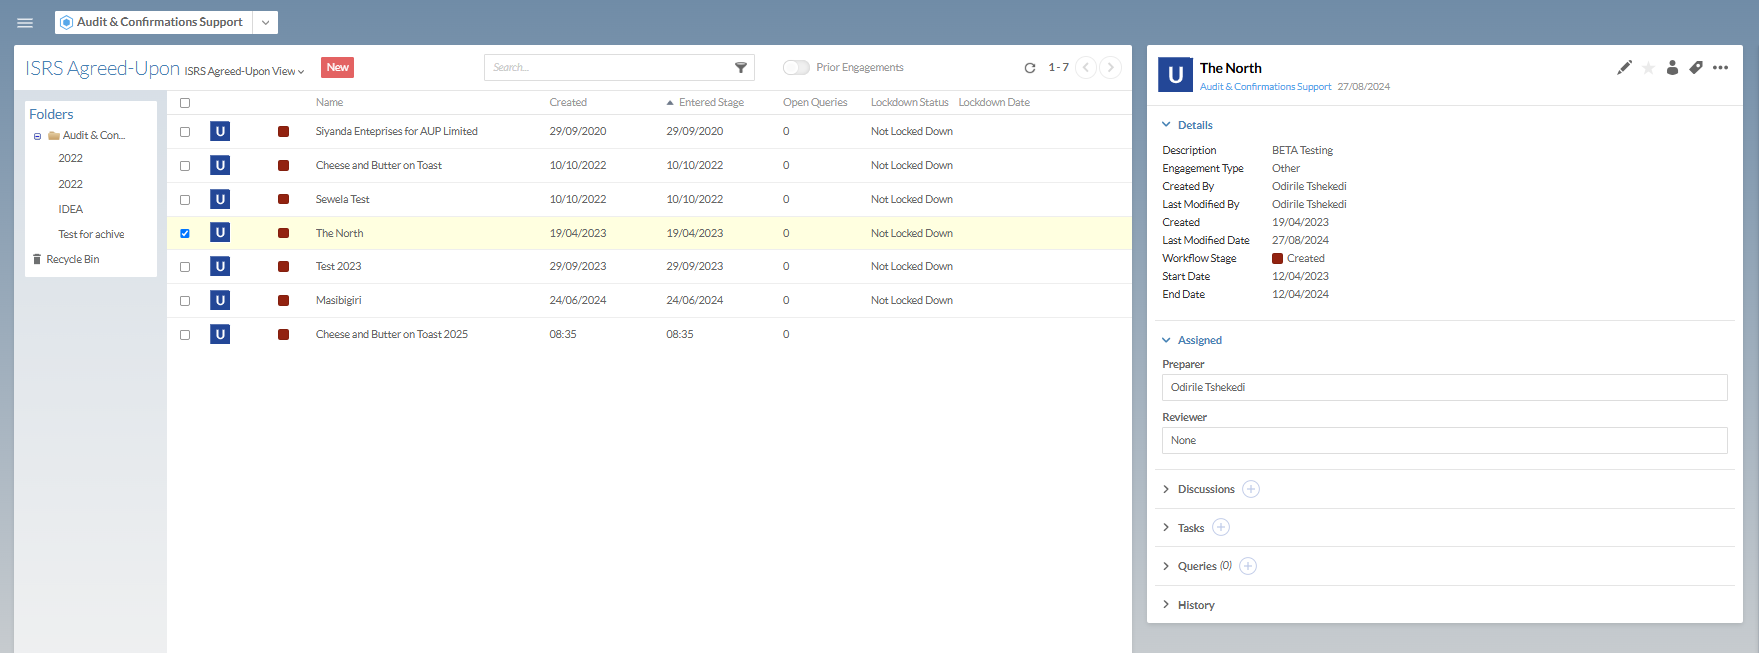Expand the History section

1166,604
